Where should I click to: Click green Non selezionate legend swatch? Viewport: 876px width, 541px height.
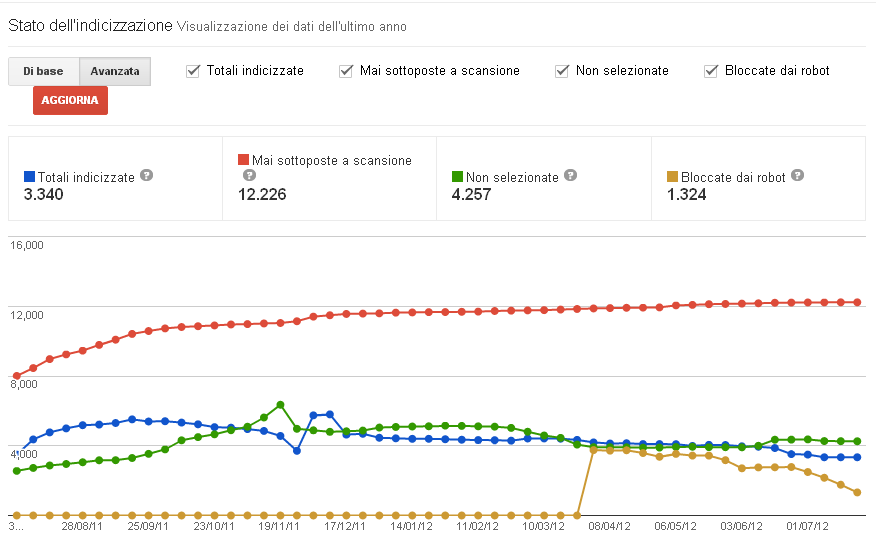458,177
